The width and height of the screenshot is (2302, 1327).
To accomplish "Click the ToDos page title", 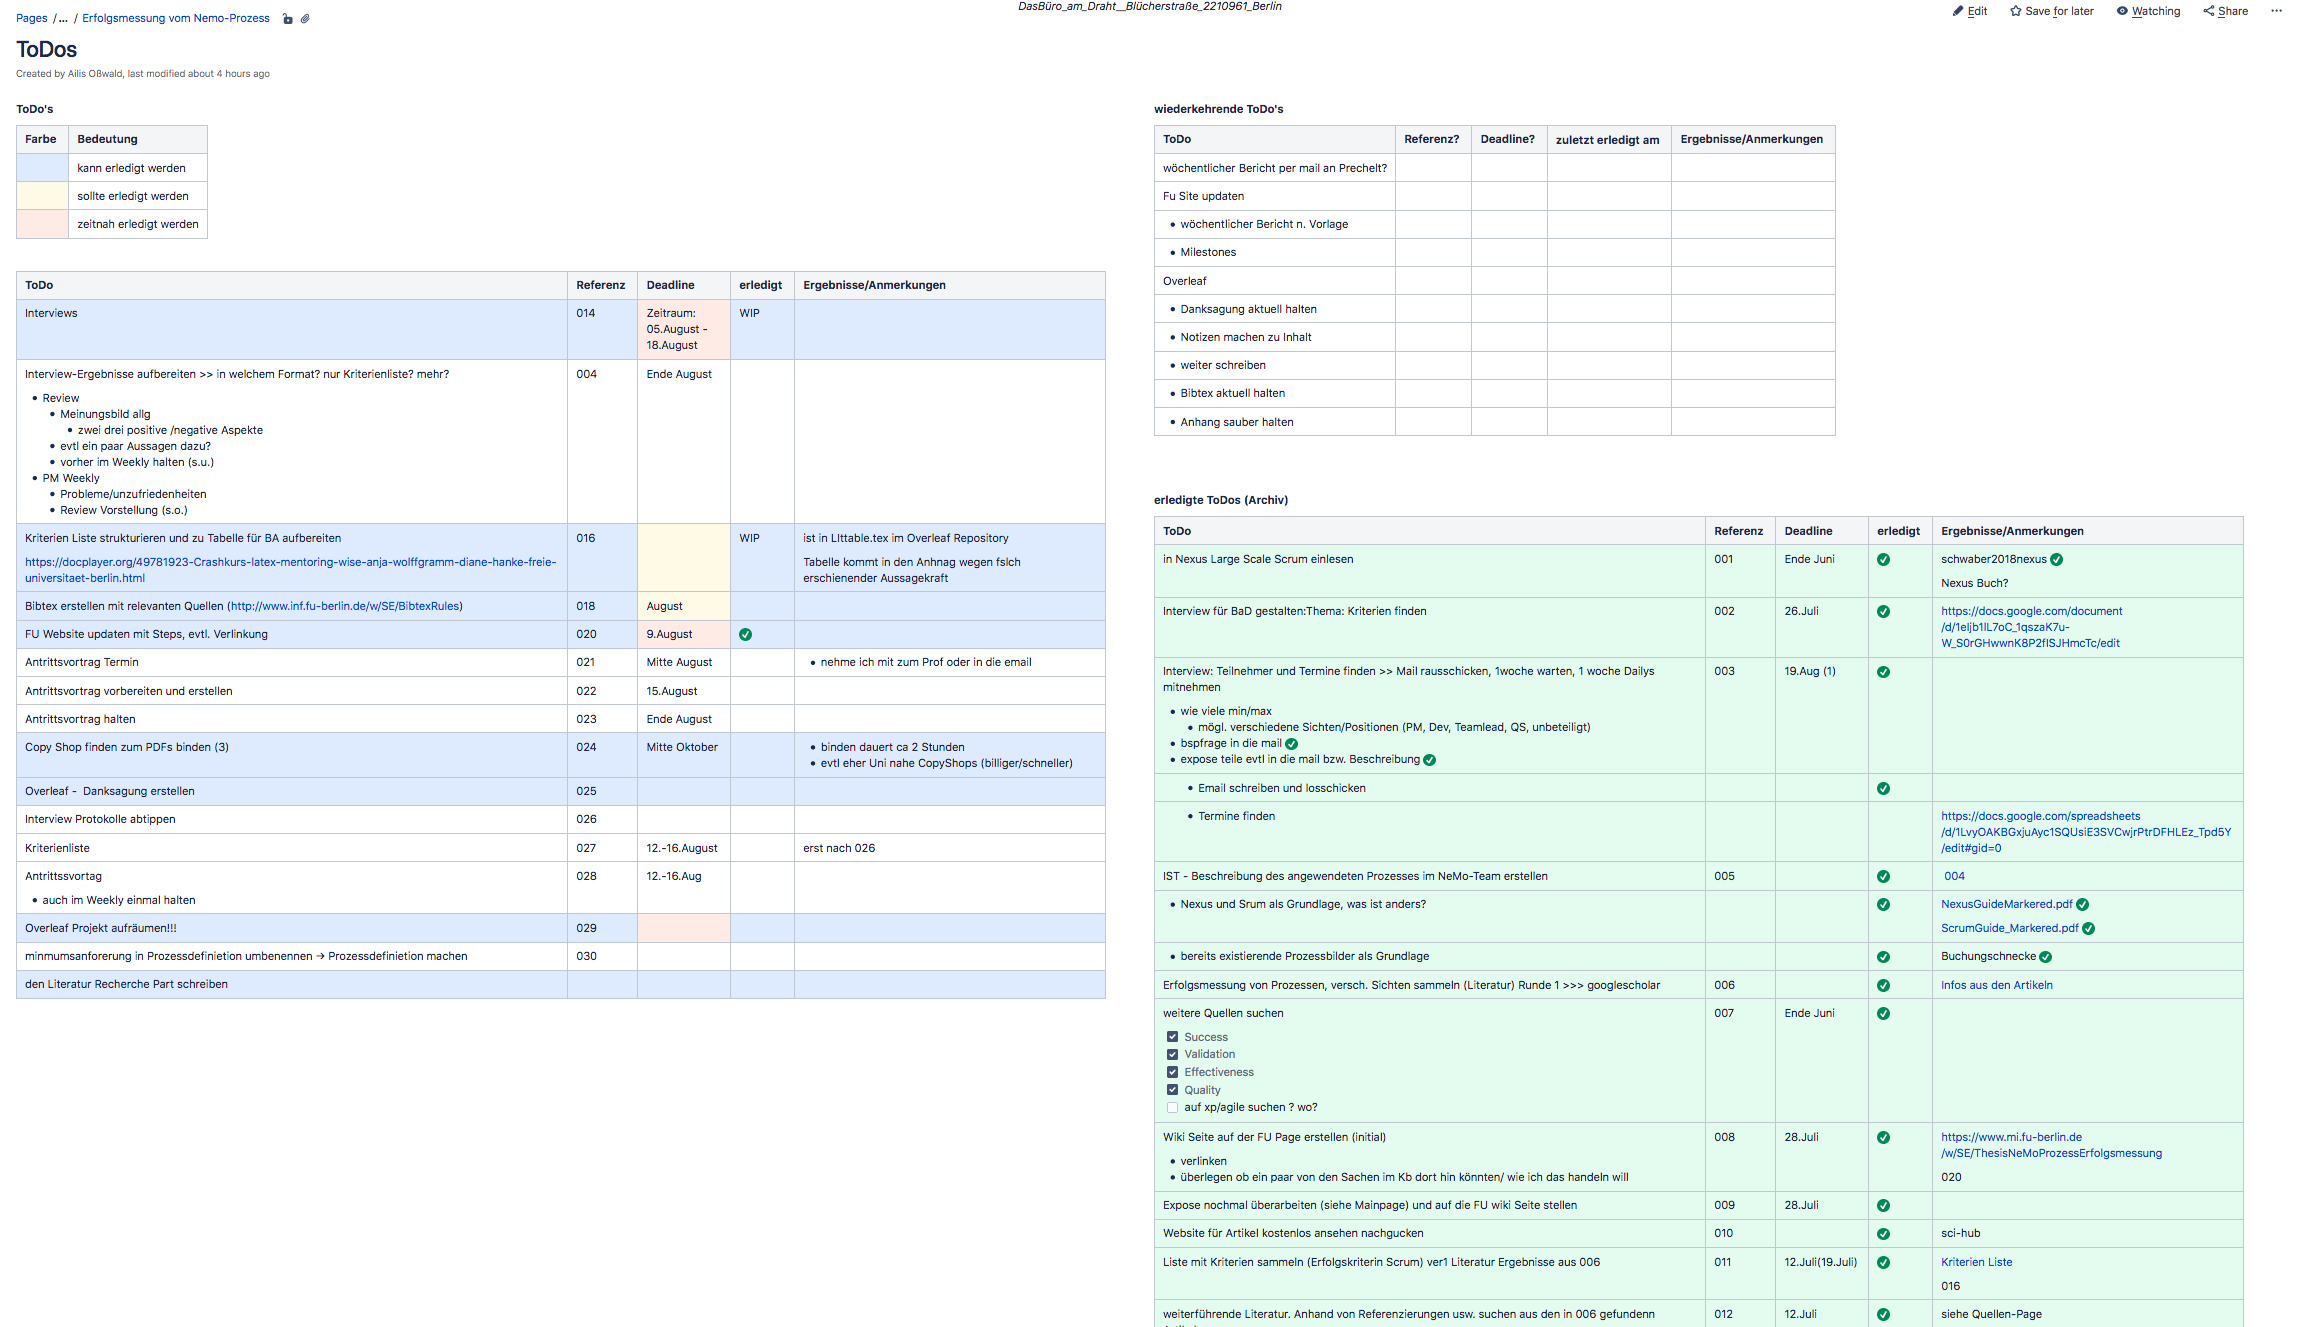I will tap(46, 49).
